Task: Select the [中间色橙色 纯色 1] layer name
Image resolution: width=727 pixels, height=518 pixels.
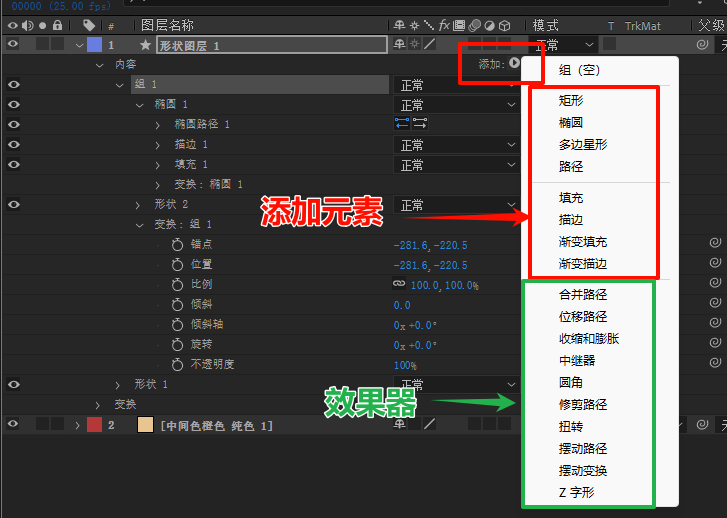Action: 216,425
